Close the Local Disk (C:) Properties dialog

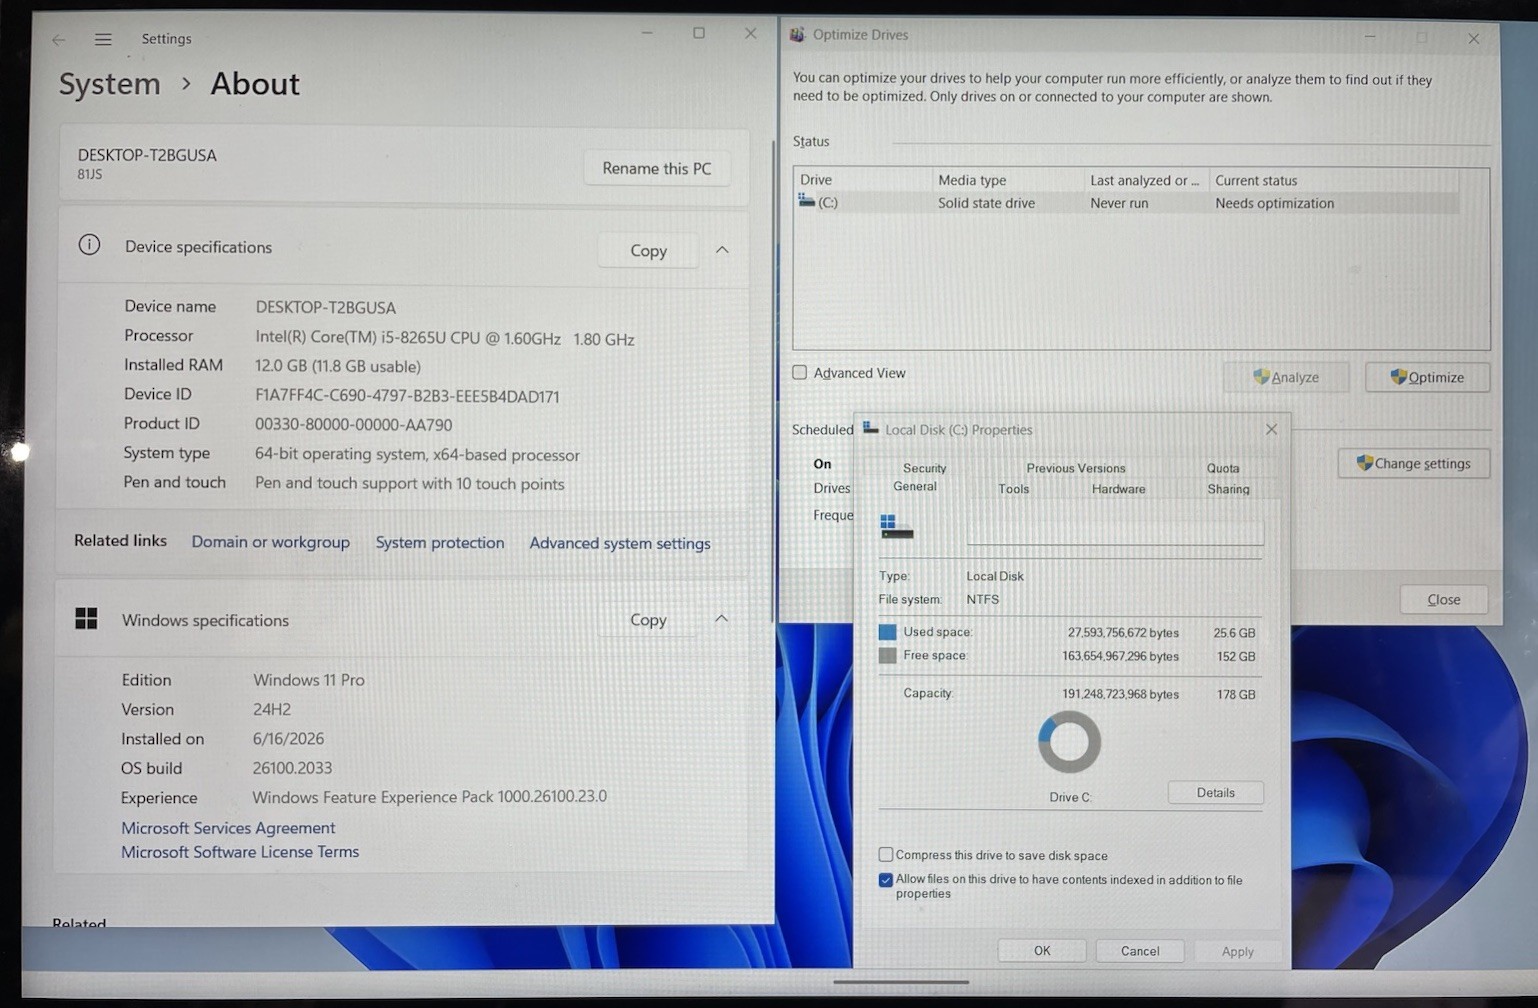(1271, 429)
